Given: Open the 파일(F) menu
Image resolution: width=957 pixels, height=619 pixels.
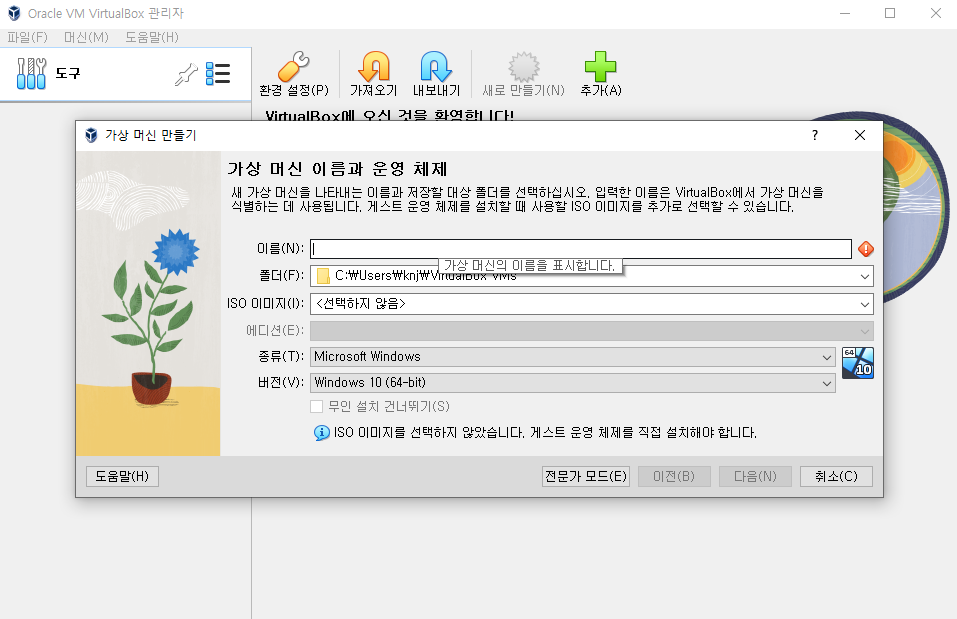Looking at the screenshot, I should pyautogui.click(x=27, y=37).
